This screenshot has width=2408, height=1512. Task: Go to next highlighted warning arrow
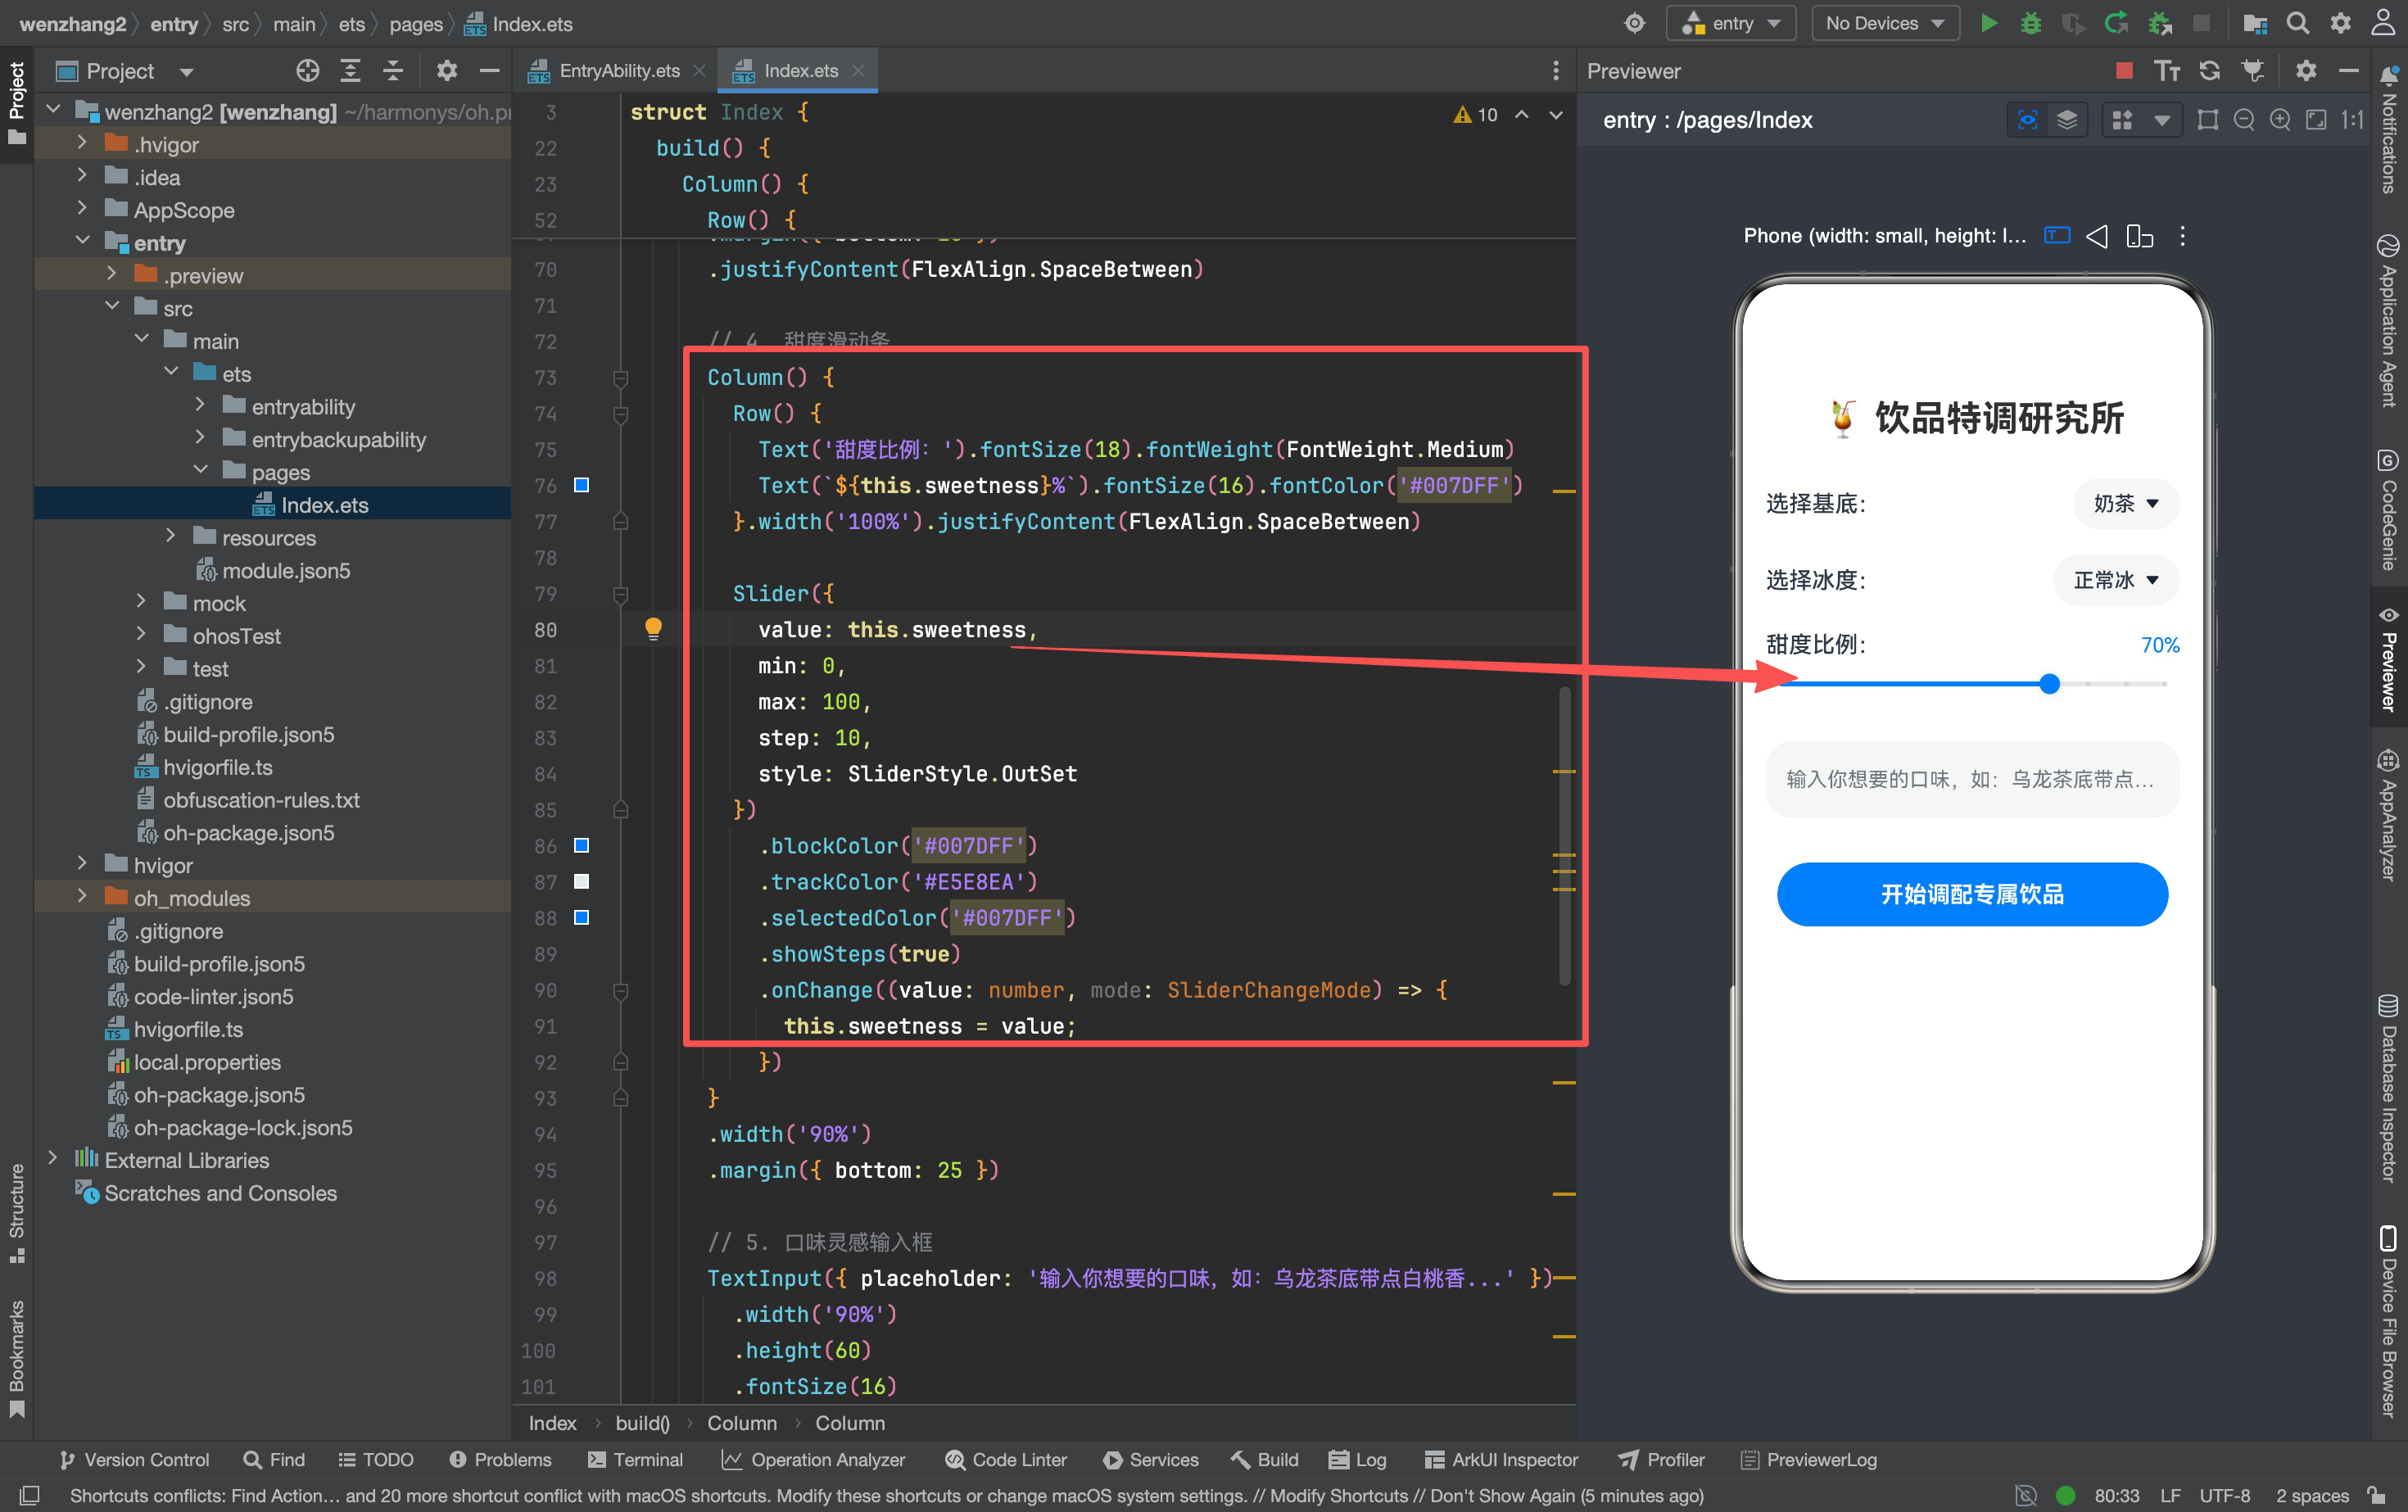1556,115
